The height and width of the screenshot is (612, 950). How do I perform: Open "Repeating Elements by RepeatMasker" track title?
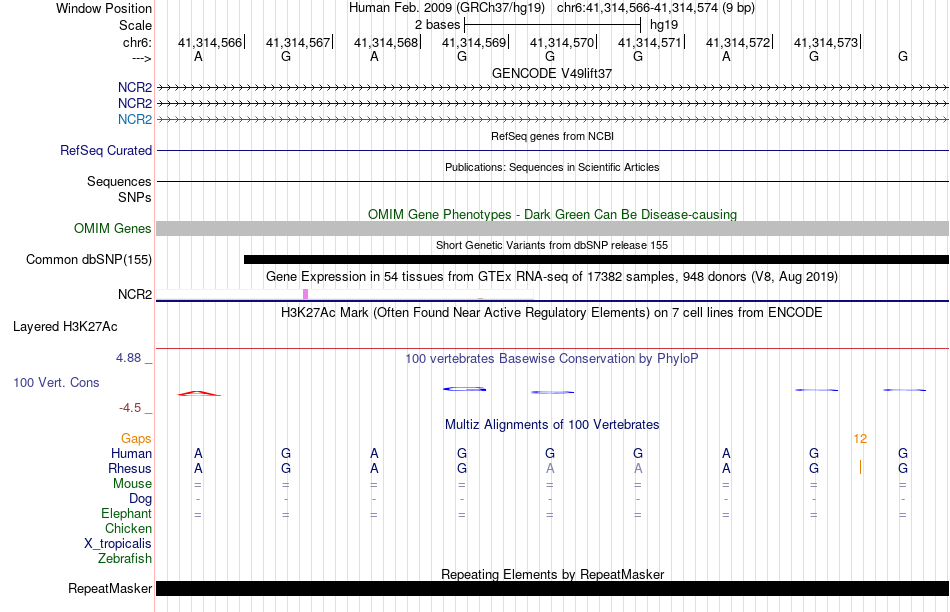(x=552, y=574)
